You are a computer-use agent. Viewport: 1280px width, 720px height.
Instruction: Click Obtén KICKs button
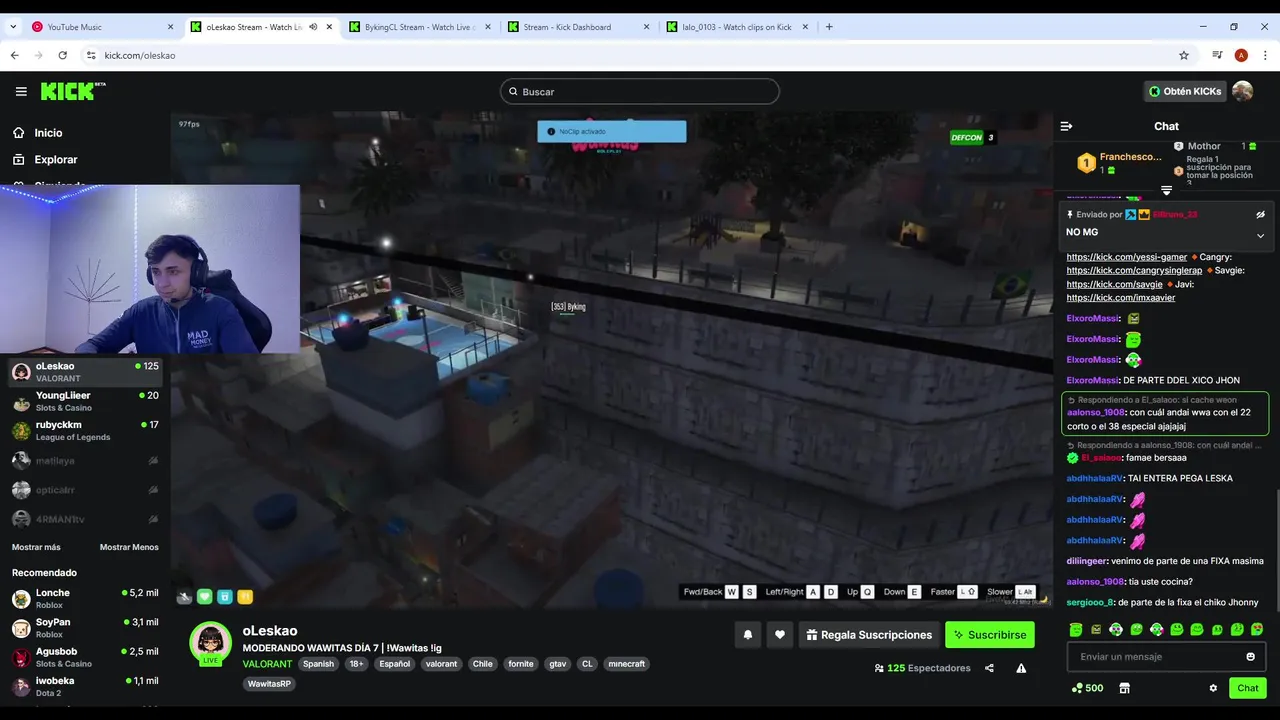tap(1185, 91)
